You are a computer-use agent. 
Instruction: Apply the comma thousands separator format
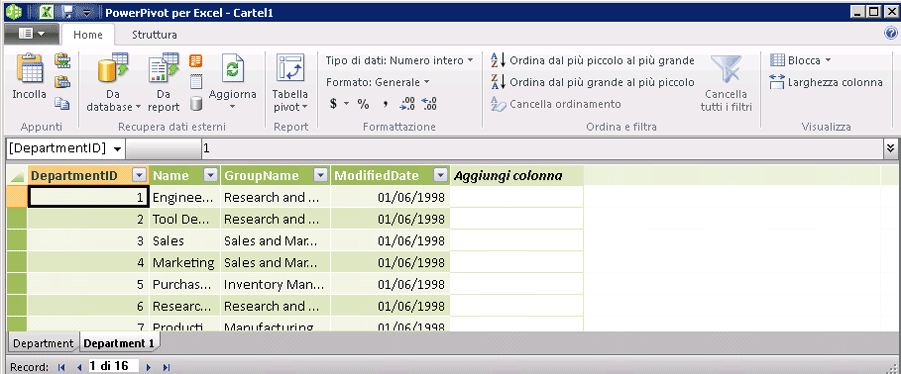[x=386, y=104]
